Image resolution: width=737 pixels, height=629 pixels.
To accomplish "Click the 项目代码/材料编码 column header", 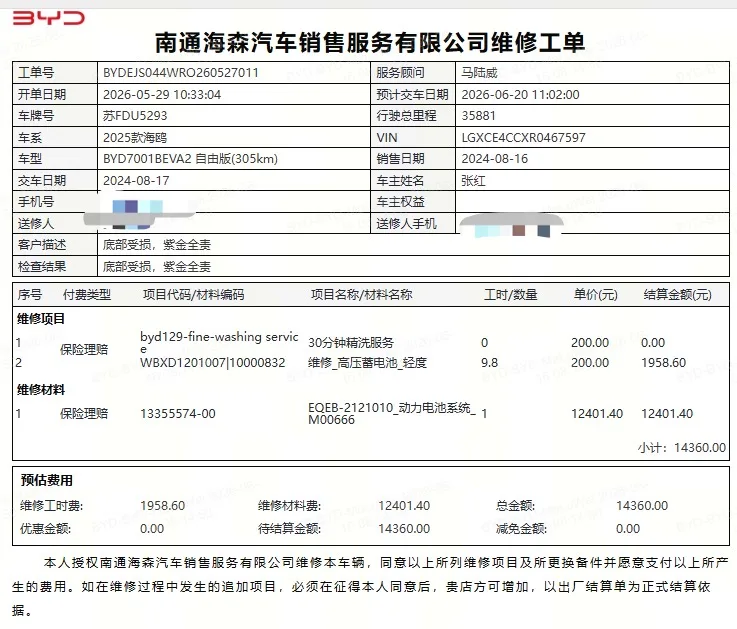I will (x=193, y=295).
